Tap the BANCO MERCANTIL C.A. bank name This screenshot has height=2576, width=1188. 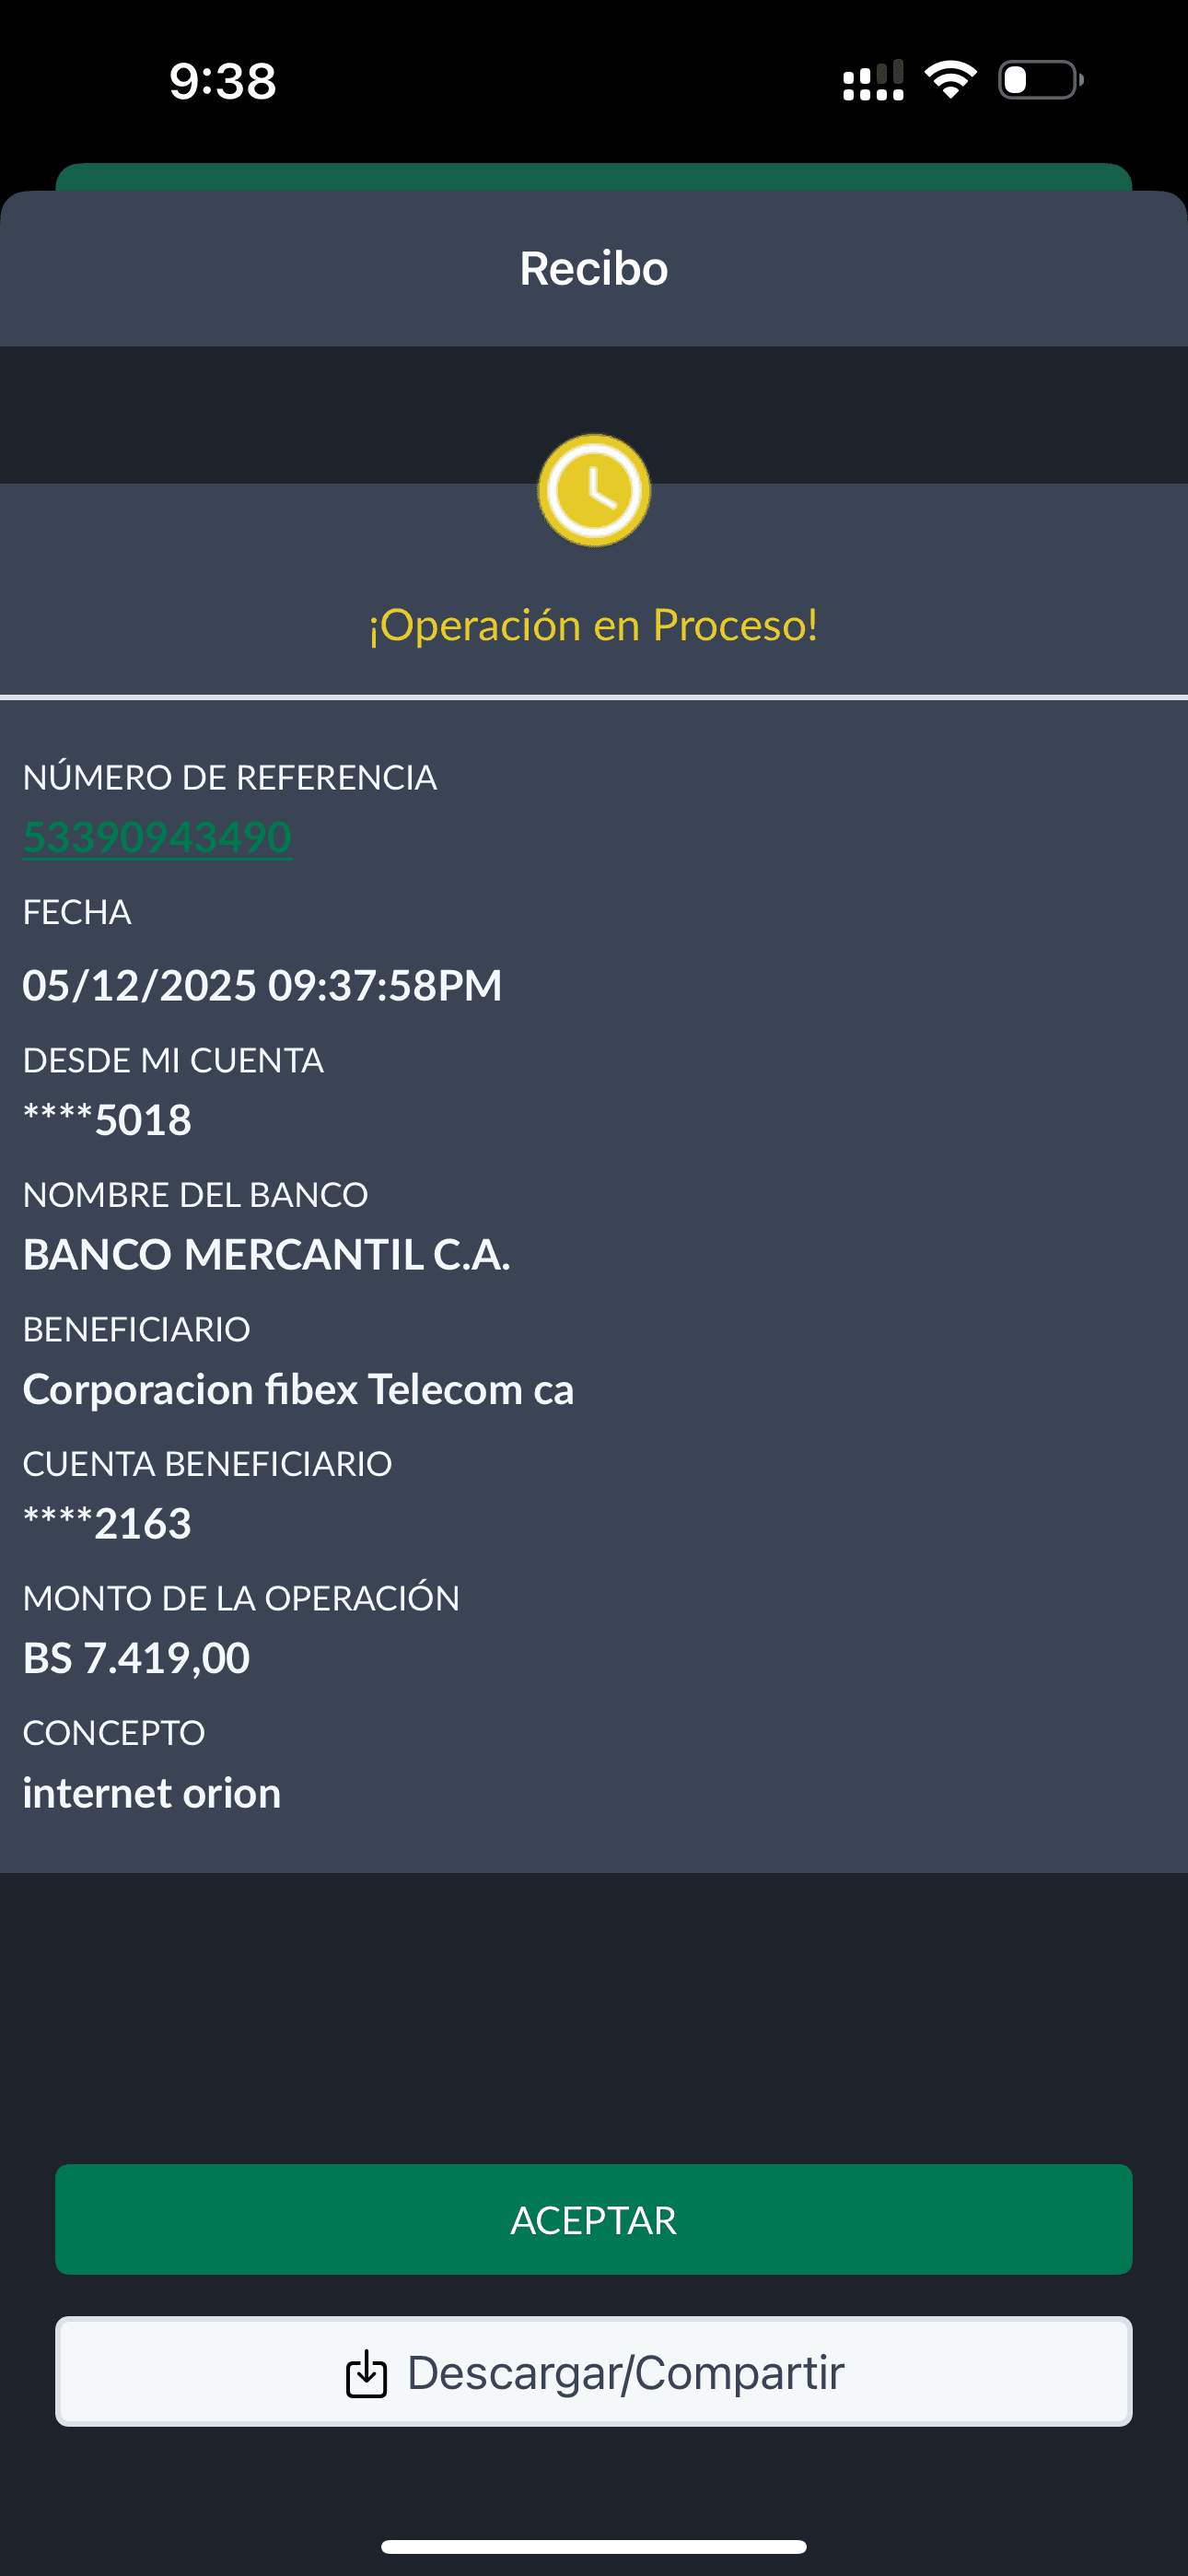click(266, 1255)
